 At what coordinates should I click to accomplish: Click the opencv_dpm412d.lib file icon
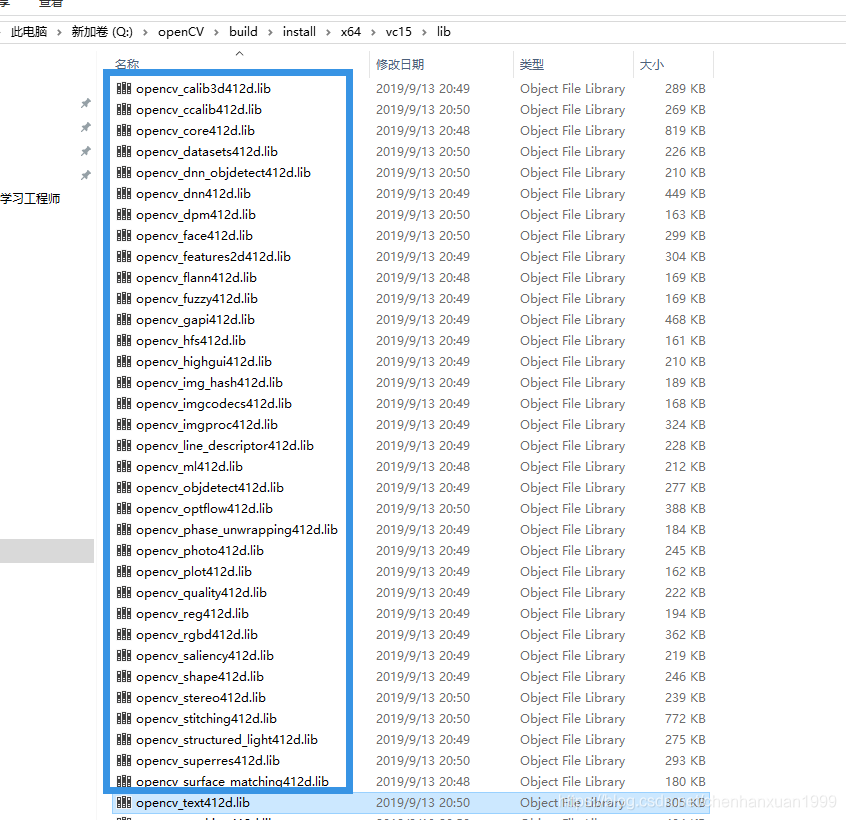click(124, 214)
